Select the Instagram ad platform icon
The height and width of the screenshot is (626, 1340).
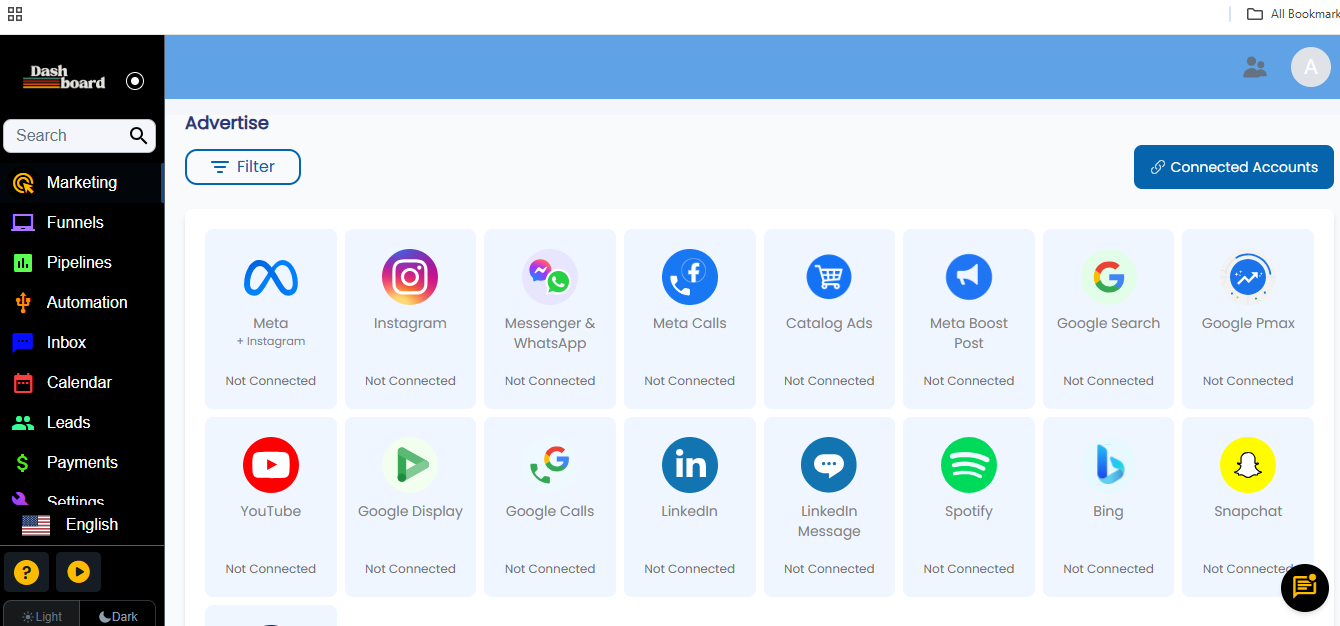[x=410, y=277]
